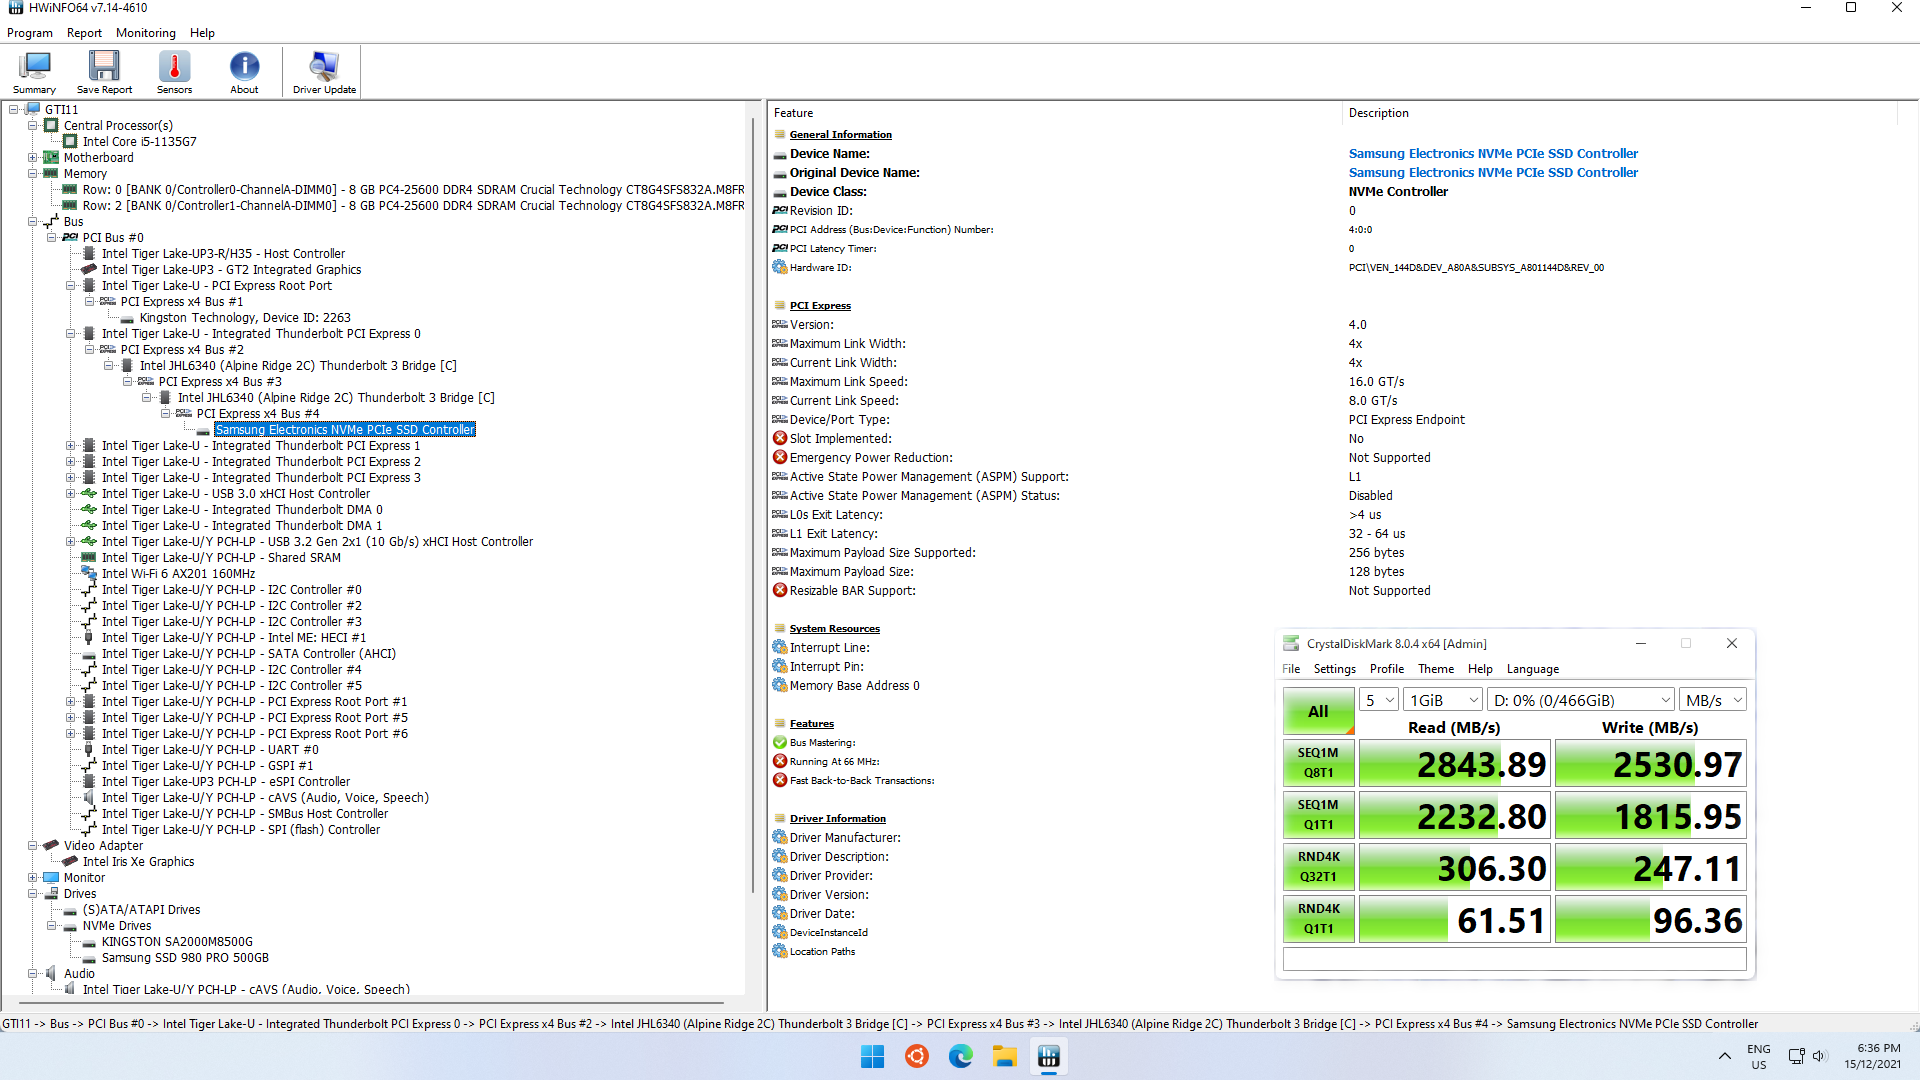
Task: Click the Bus Mastering green check icon
Action: point(780,742)
